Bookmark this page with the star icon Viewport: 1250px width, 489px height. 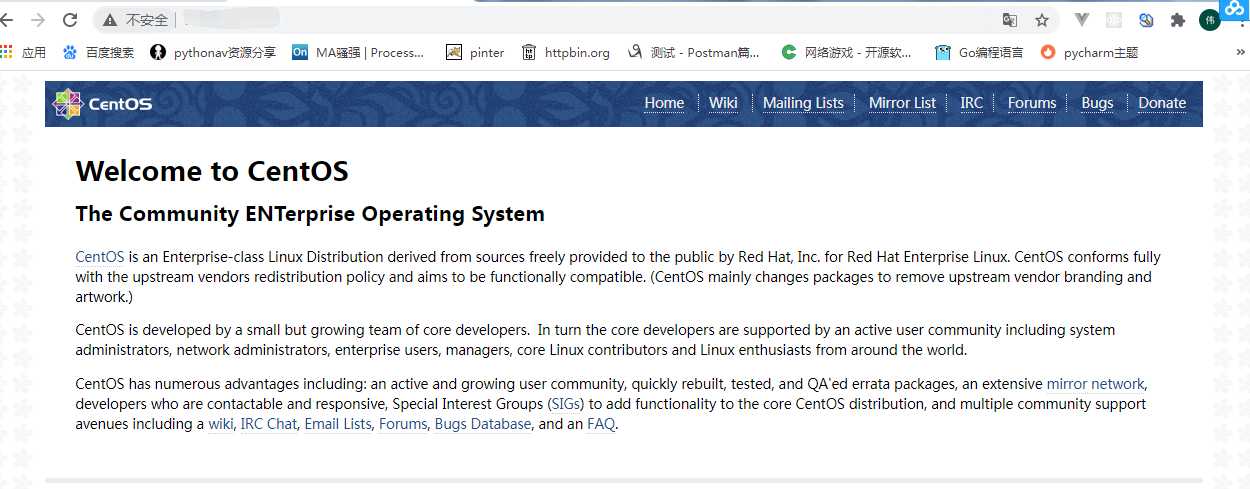pyautogui.click(x=1042, y=20)
